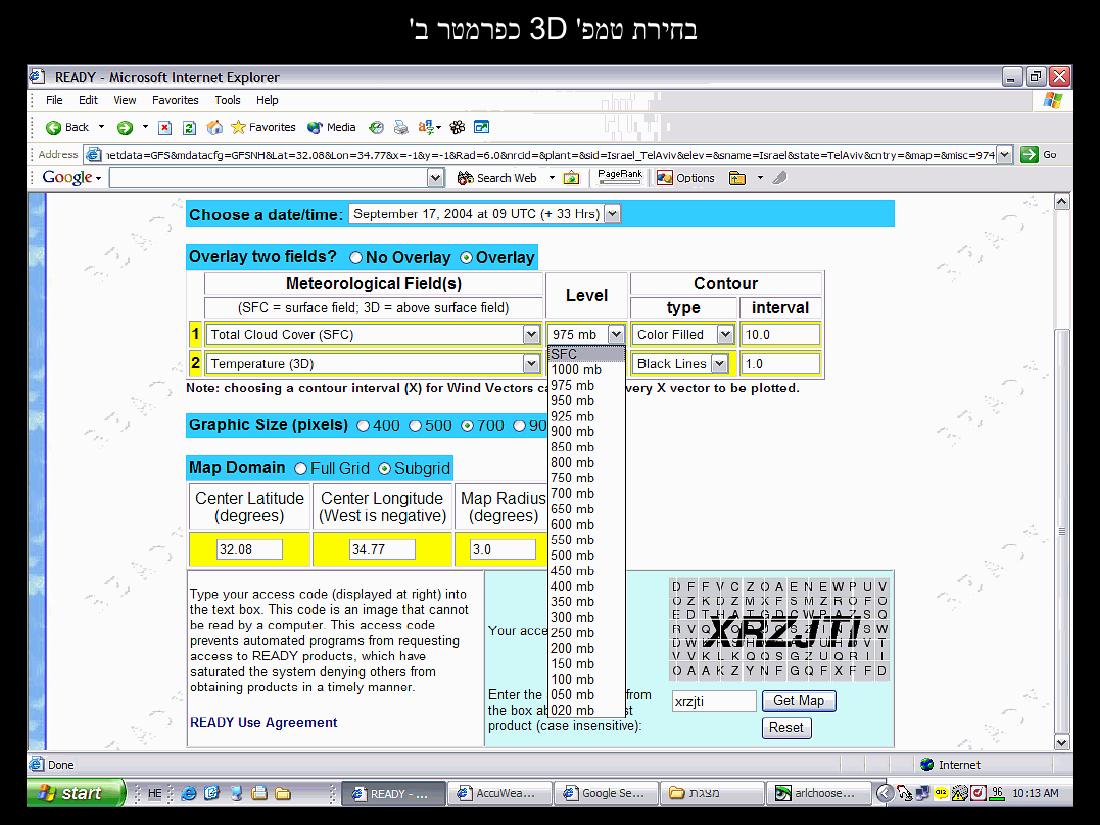This screenshot has height=825, width=1100.
Task: Open READY Use Agreement link
Action: point(264,723)
